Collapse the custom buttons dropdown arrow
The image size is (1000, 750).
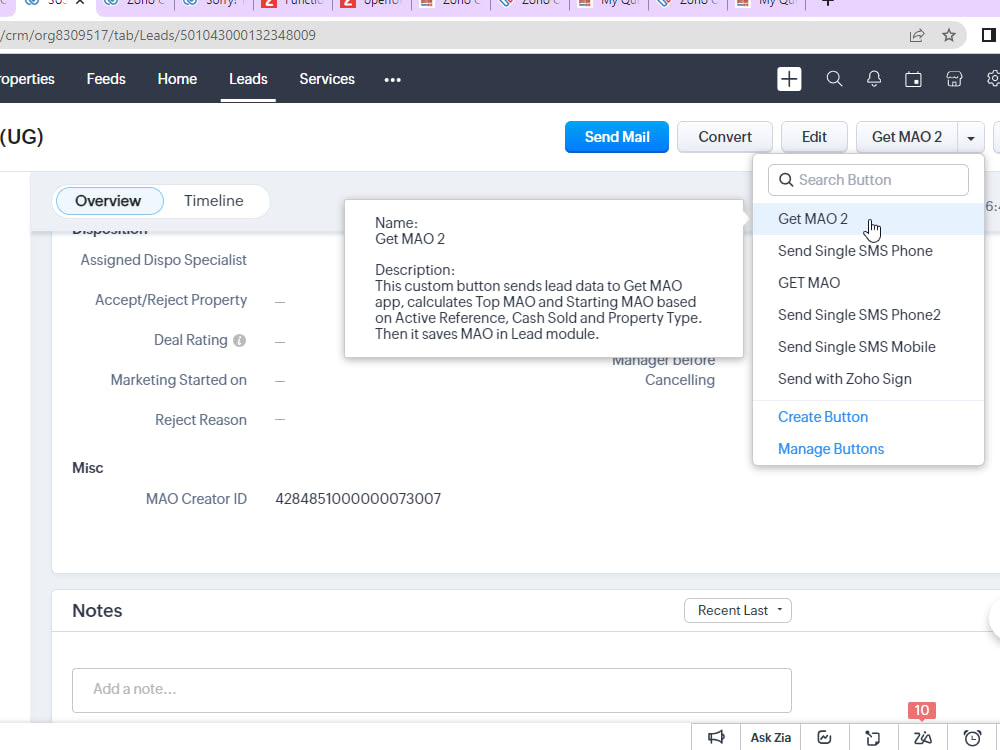pos(971,137)
